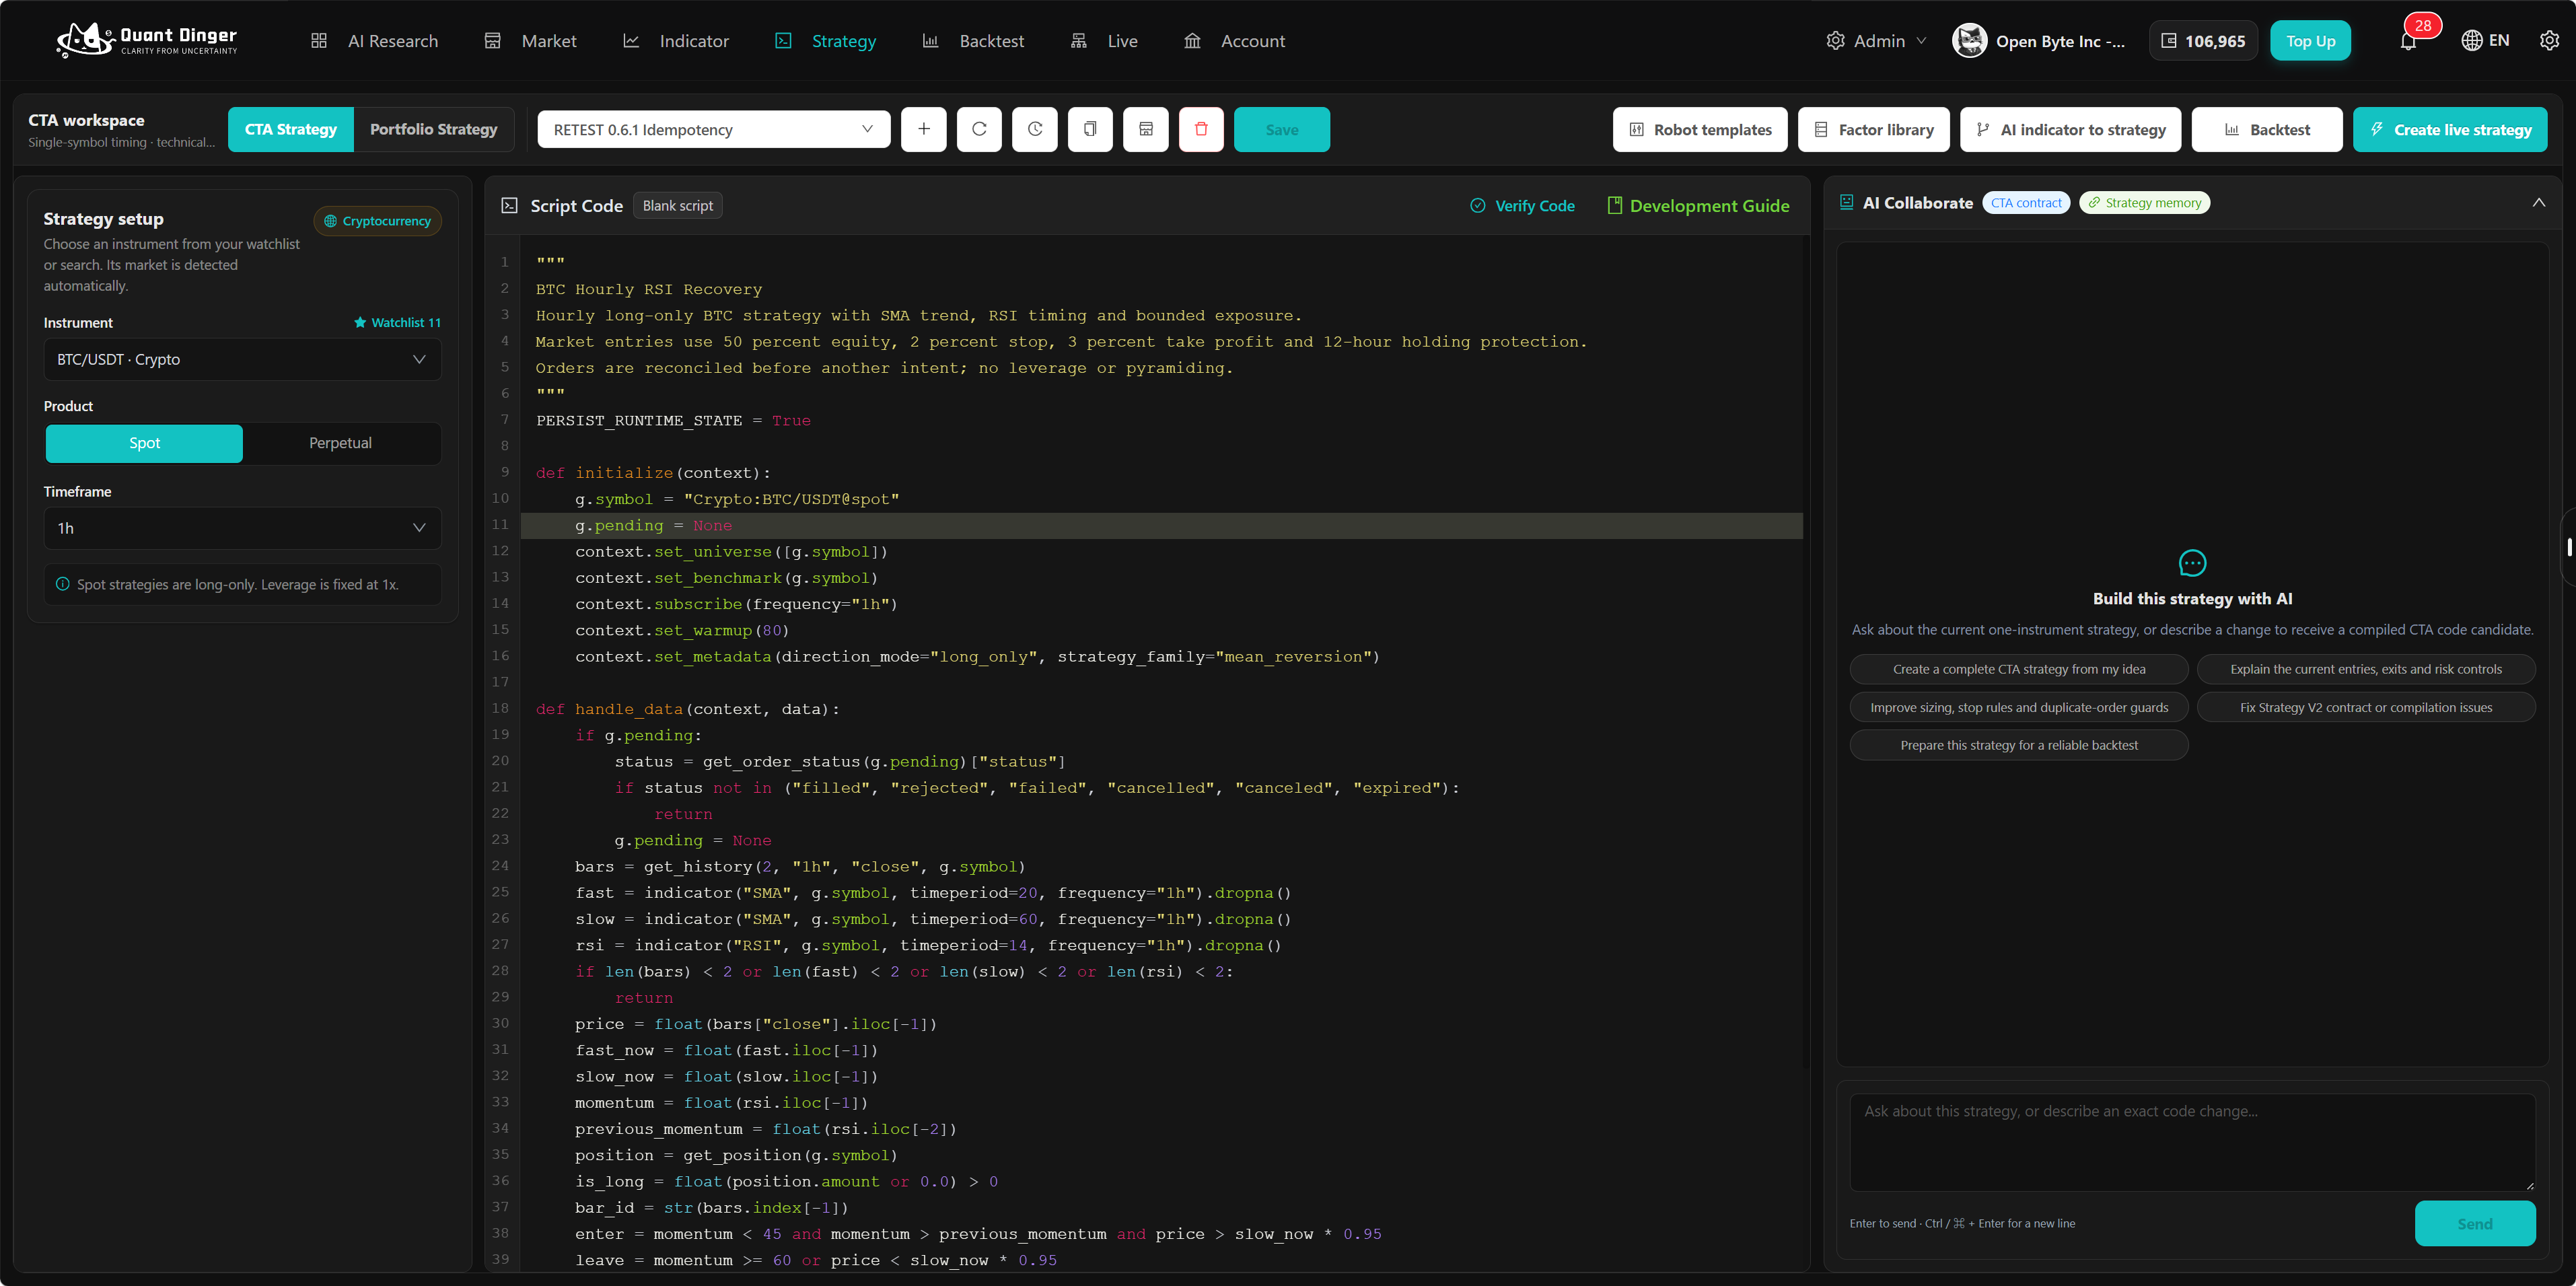Open the Market nav item
The width and height of the screenshot is (2576, 1286).
[x=530, y=41]
